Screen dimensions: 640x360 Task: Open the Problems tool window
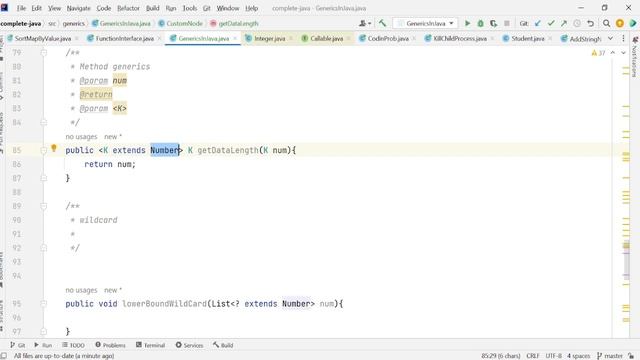point(110,345)
